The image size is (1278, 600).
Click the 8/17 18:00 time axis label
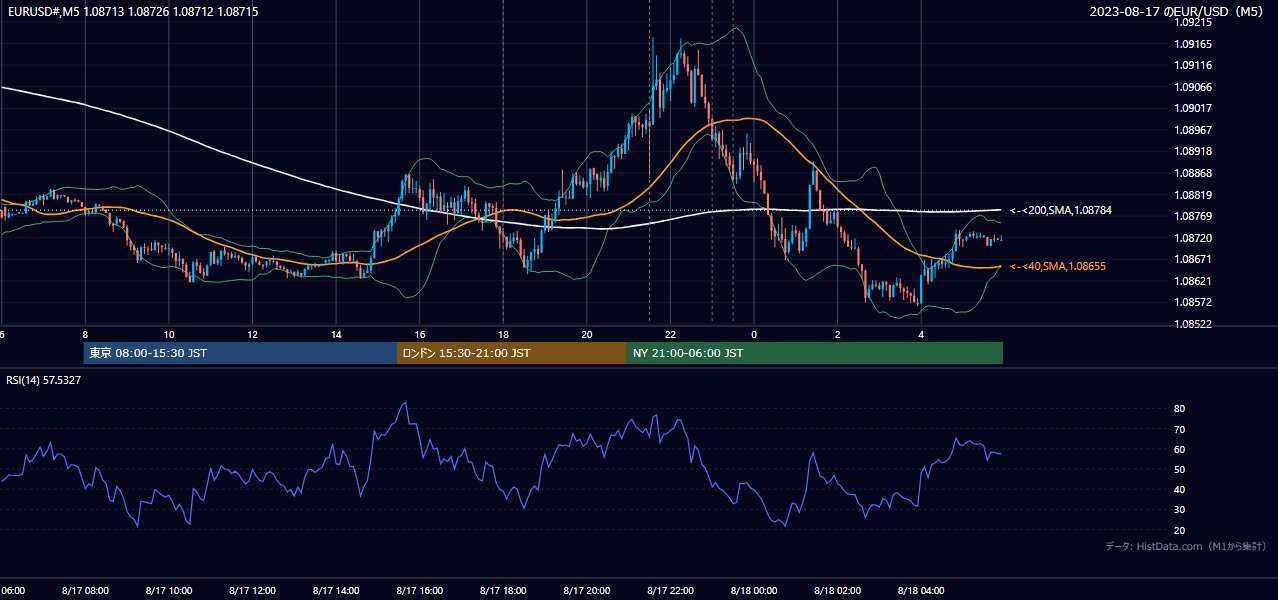click(503, 590)
